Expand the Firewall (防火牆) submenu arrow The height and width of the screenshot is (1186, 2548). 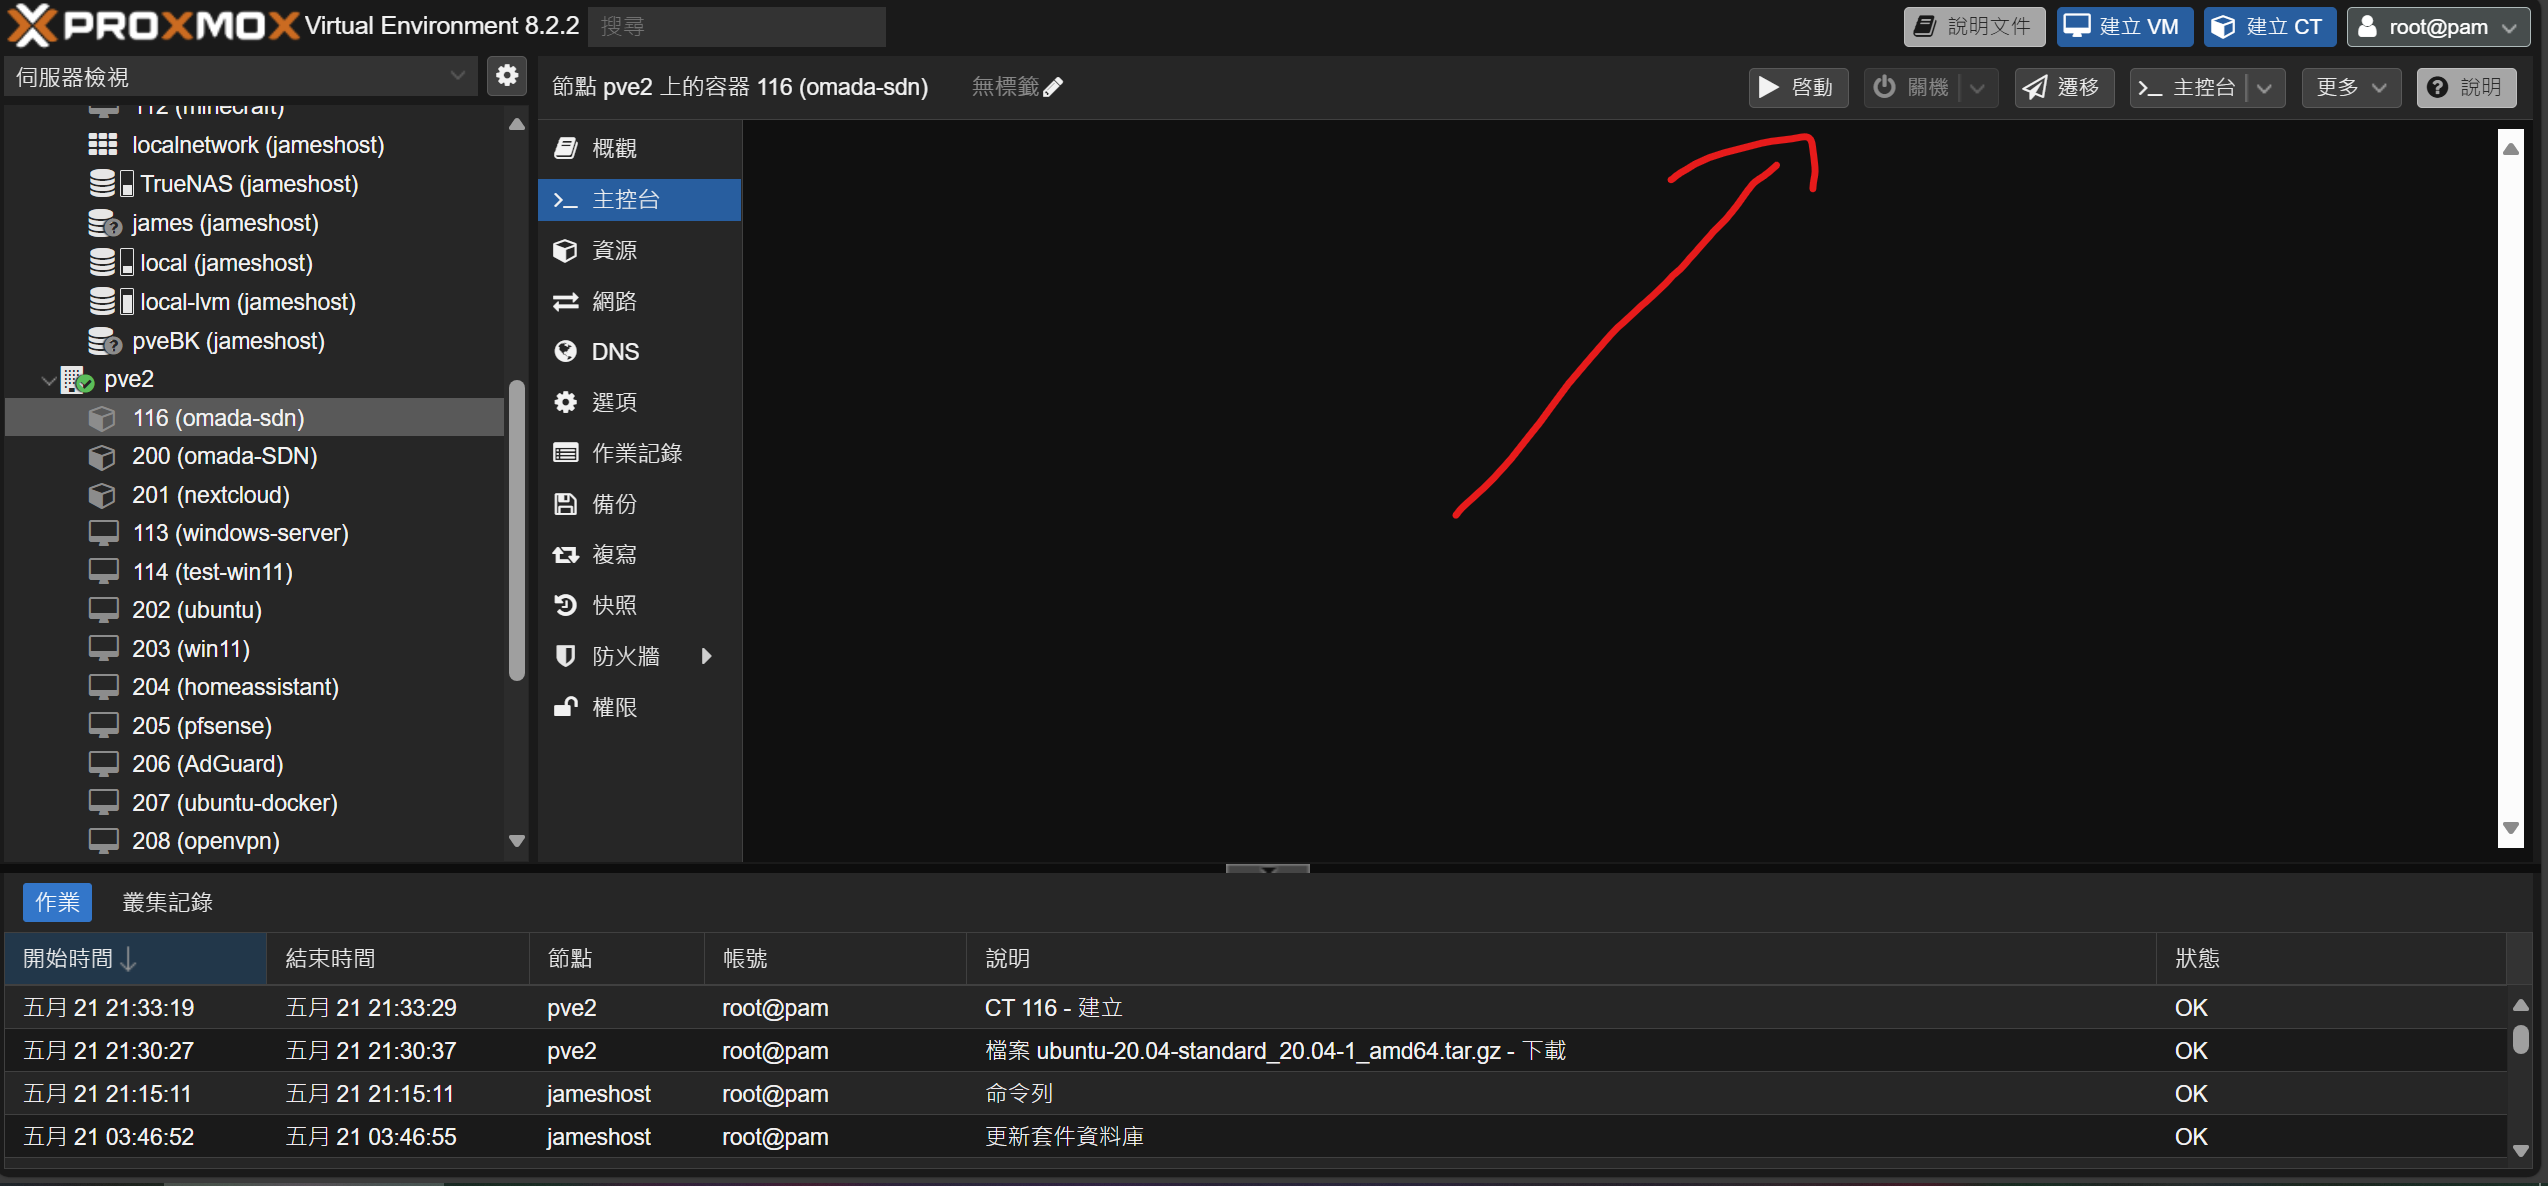coord(708,656)
